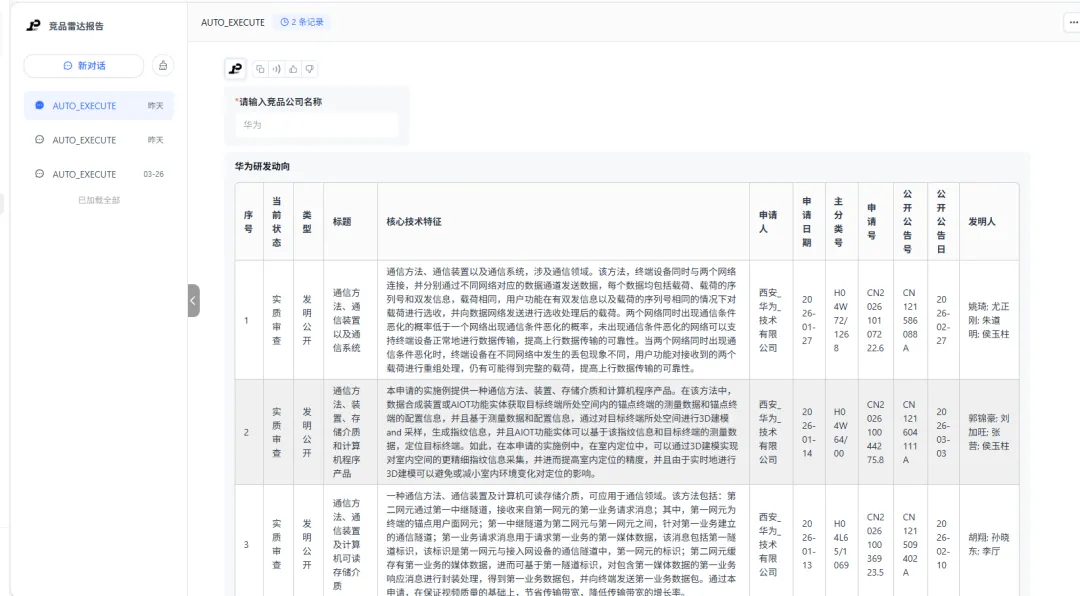This screenshot has height=596, width=1080.
Task: Click the clock icon in records badge
Action: click(x=284, y=22)
